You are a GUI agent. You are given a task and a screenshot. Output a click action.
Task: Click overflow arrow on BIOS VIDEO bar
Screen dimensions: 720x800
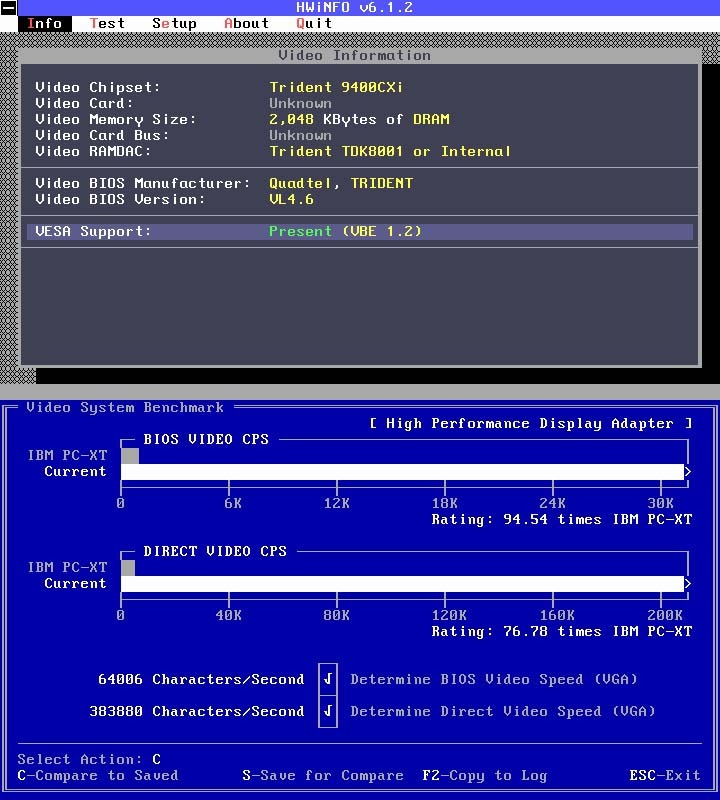coord(688,471)
